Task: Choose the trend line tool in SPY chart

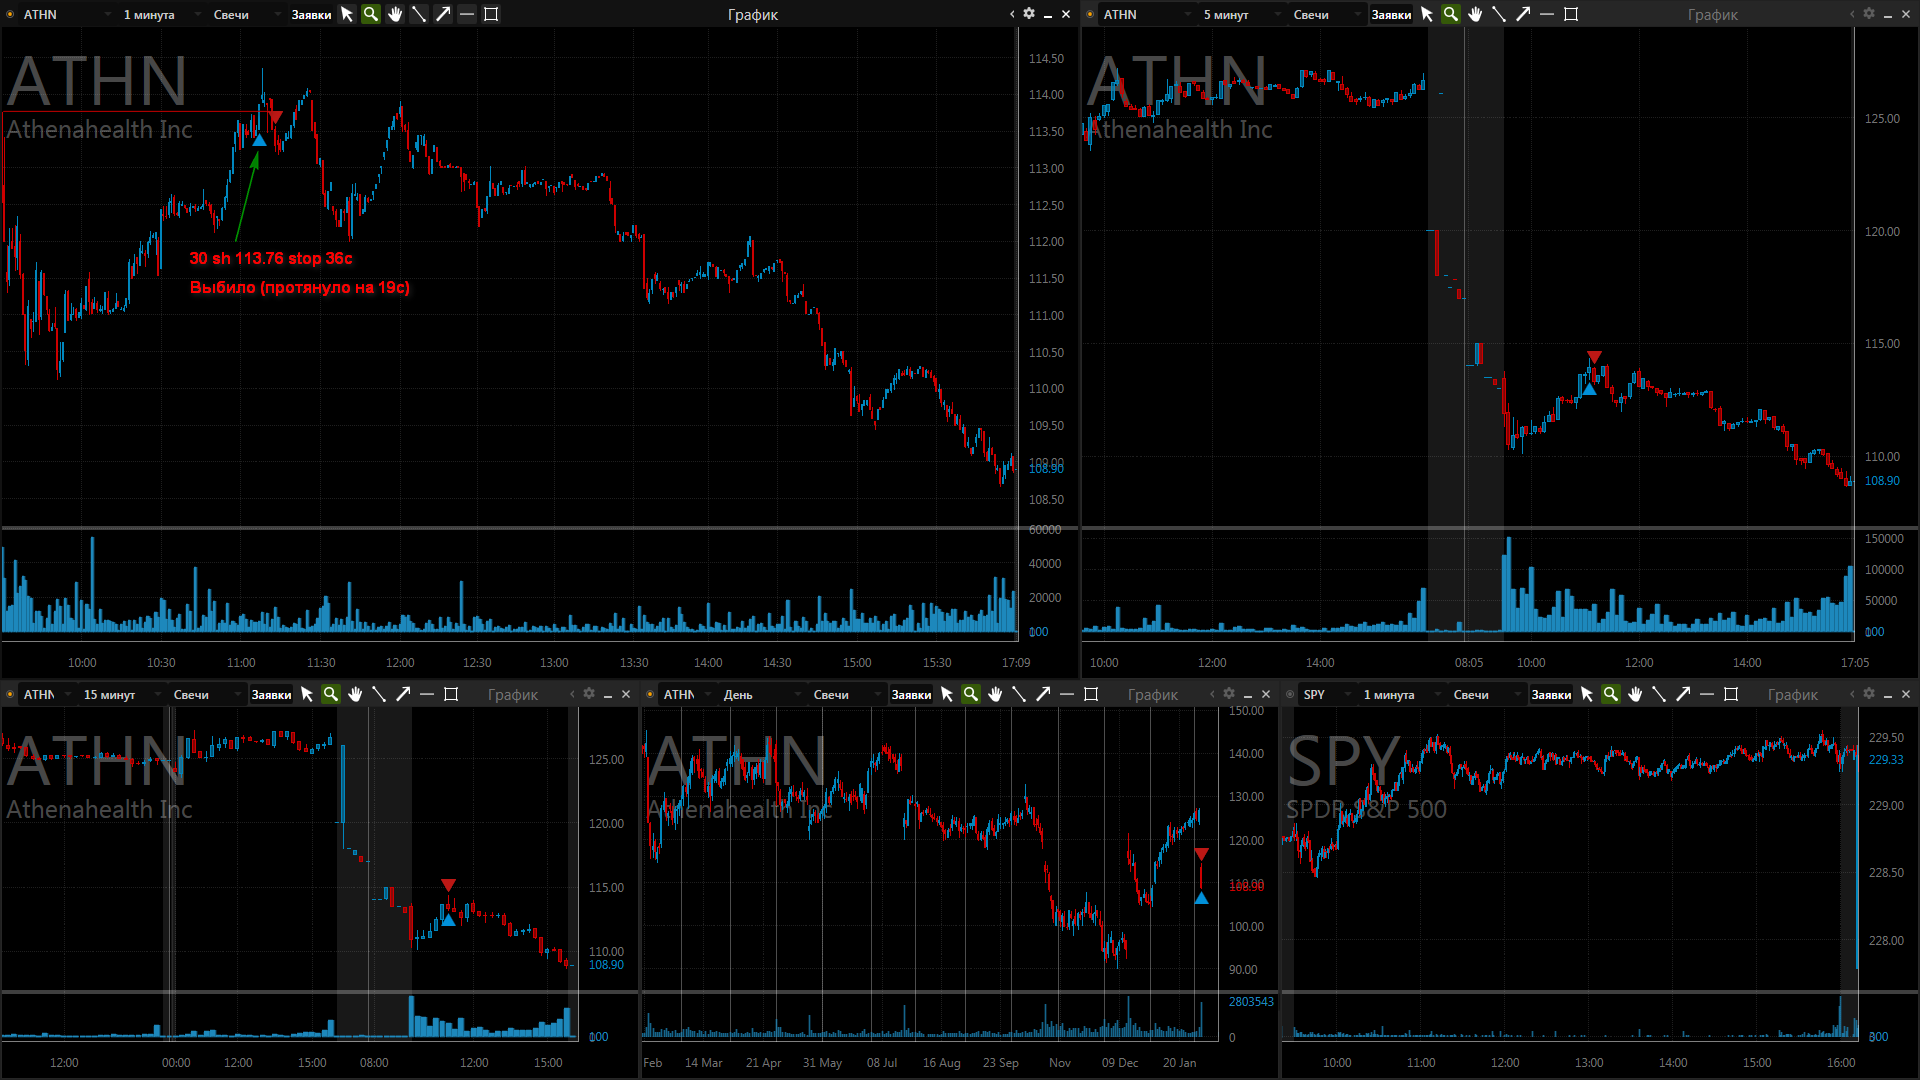Action: click(x=1659, y=694)
